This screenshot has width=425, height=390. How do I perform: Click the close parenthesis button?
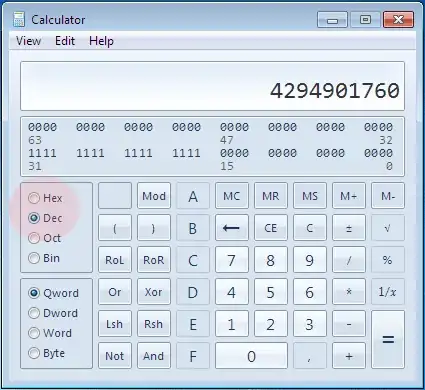(x=154, y=228)
